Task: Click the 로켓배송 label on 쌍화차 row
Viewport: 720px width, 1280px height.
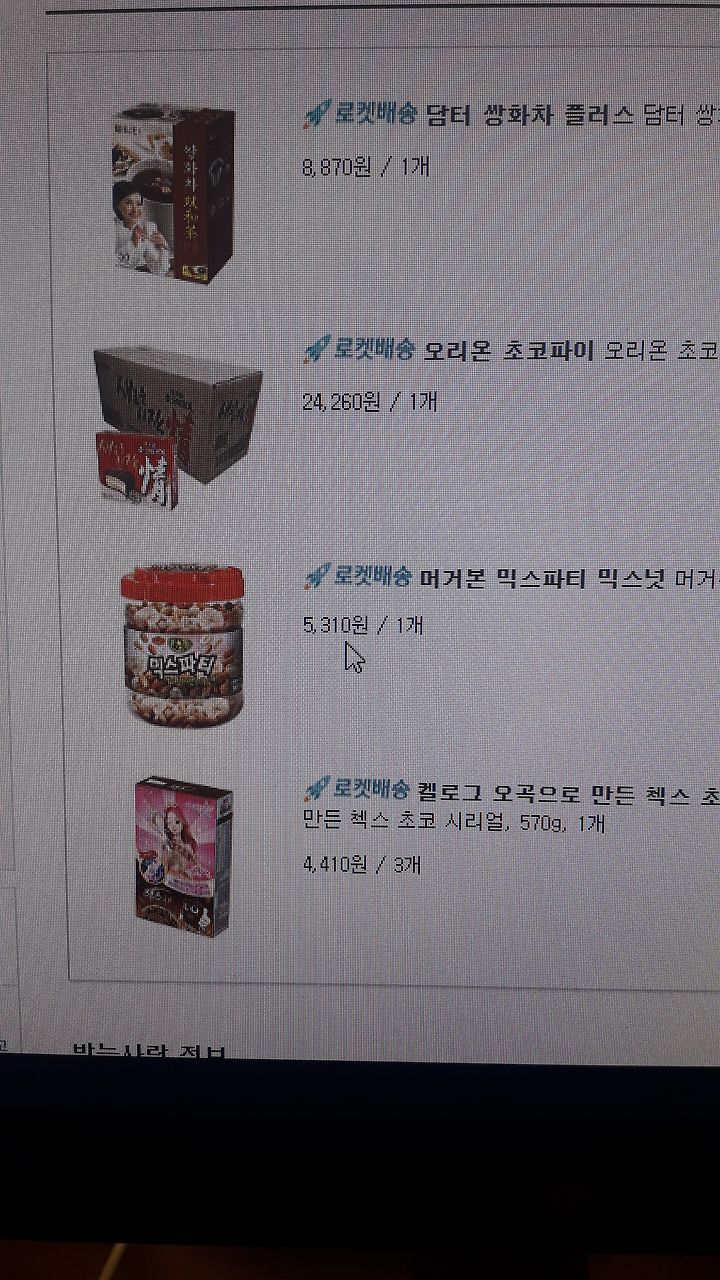Action: pos(375,114)
